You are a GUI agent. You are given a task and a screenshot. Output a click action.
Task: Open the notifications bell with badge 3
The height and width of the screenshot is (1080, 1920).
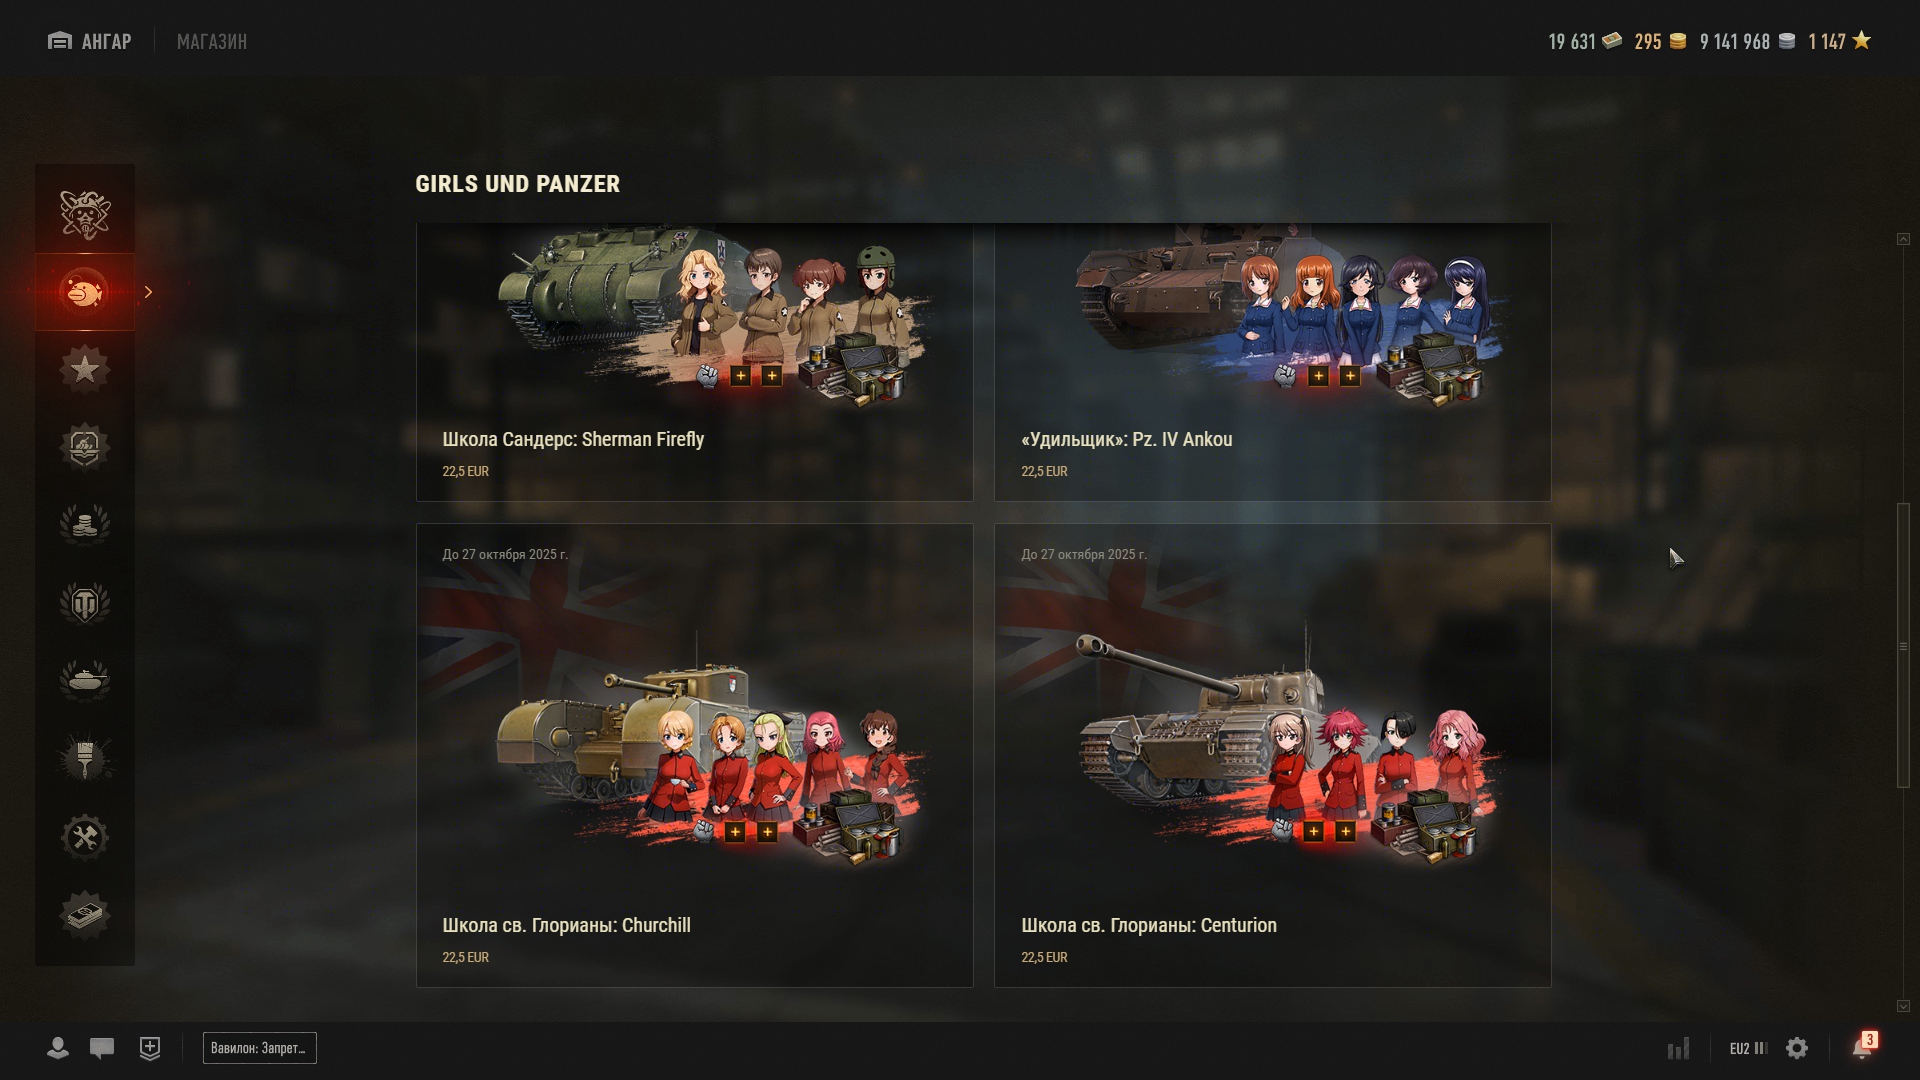1863,1047
